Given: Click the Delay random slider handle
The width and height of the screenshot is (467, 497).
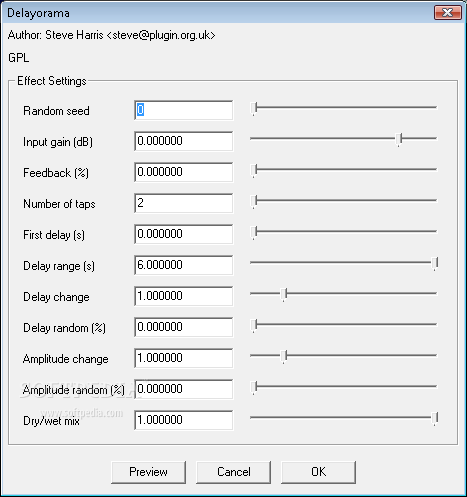Looking at the screenshot, I should (254, 326).
